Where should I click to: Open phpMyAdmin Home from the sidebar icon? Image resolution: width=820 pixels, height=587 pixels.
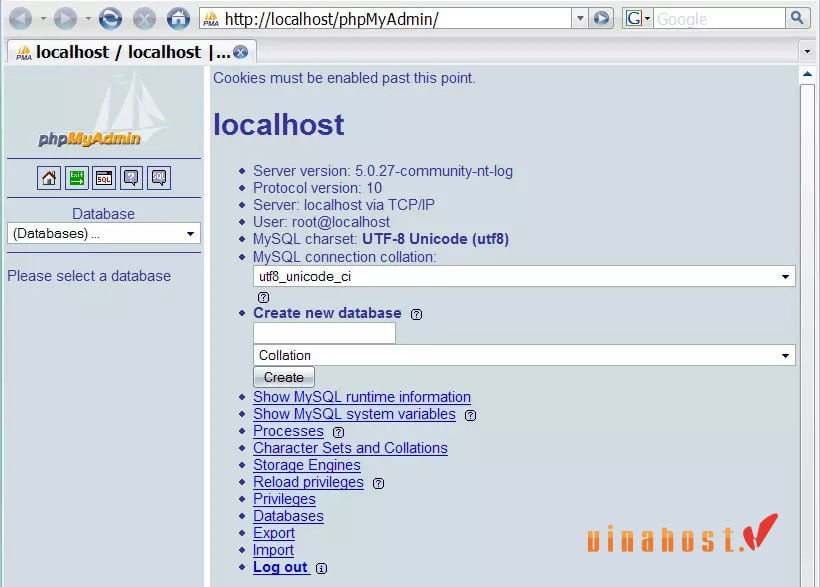[x=49, y=178]
